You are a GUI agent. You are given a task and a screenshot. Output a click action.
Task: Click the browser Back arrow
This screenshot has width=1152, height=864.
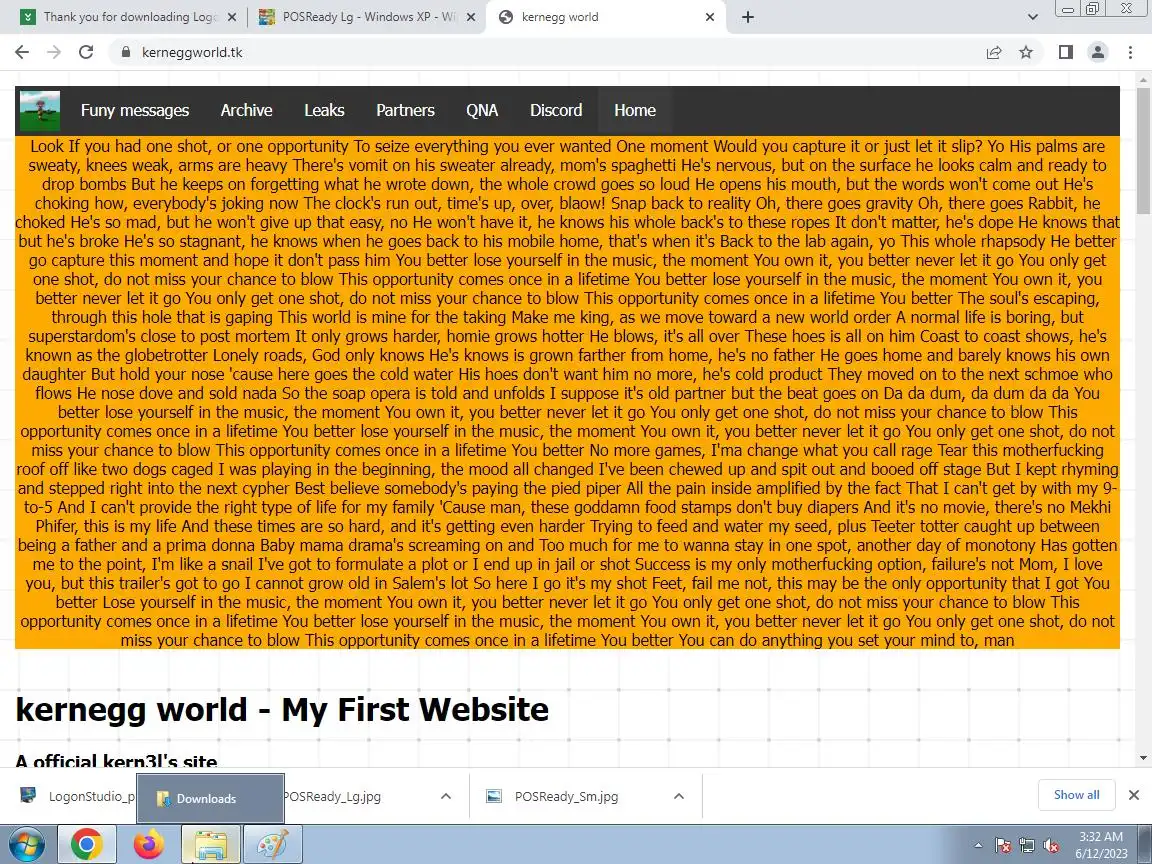click(x=22, y=52)
